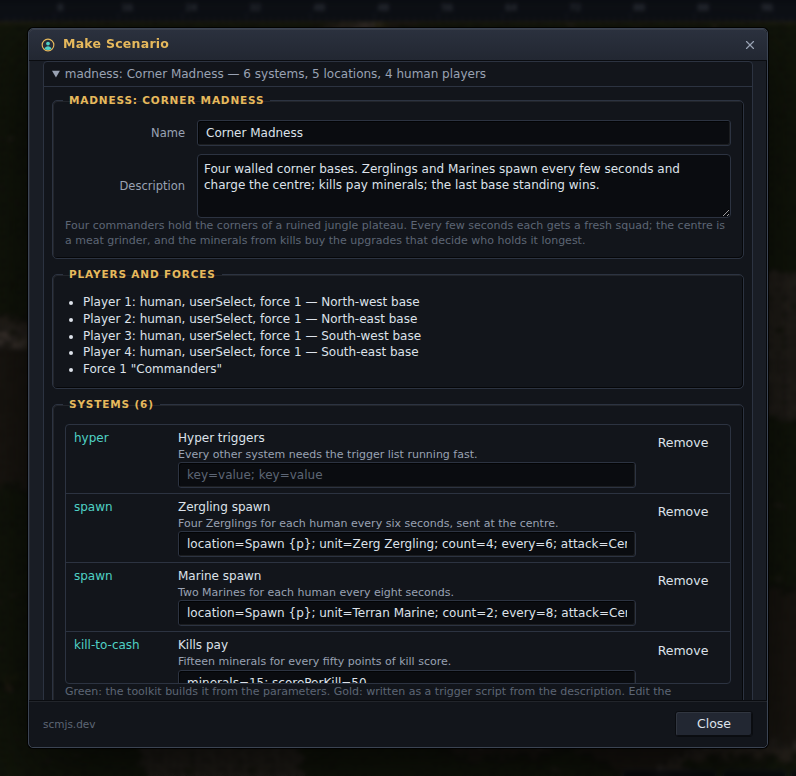Select the Player 4 South-east base line

click(250, 352)
